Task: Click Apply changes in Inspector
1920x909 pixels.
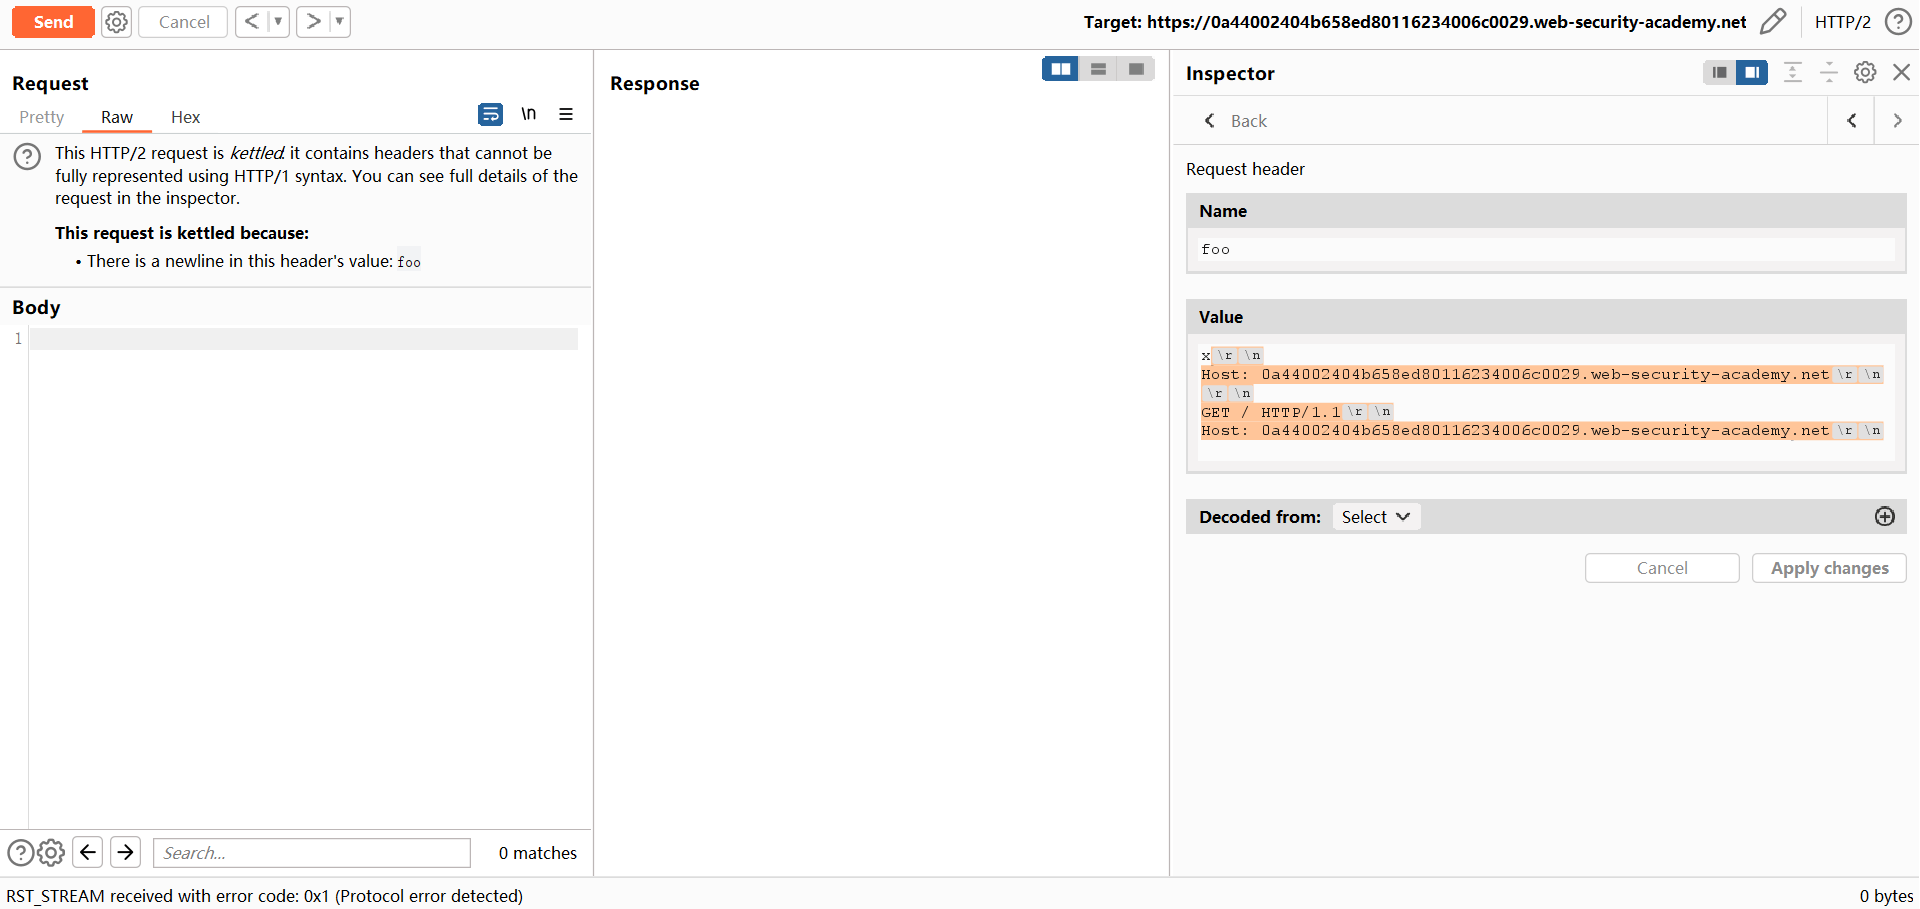Action: 1829,568
